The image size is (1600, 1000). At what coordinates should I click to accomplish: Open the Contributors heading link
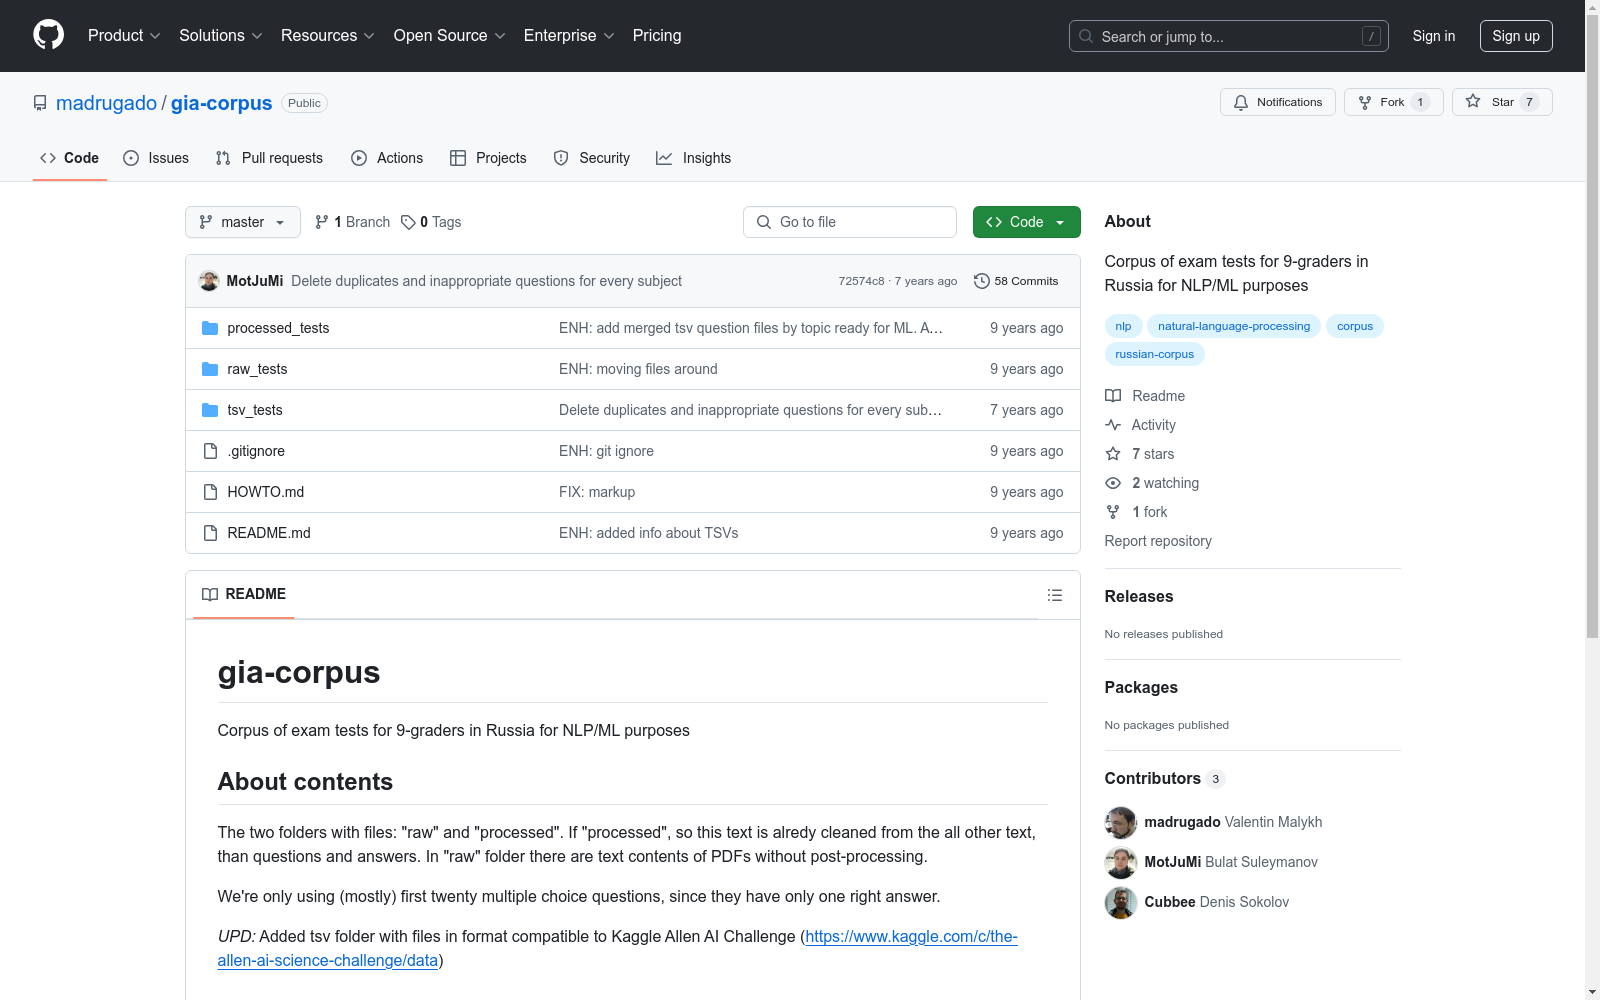tap(1165, 778)
